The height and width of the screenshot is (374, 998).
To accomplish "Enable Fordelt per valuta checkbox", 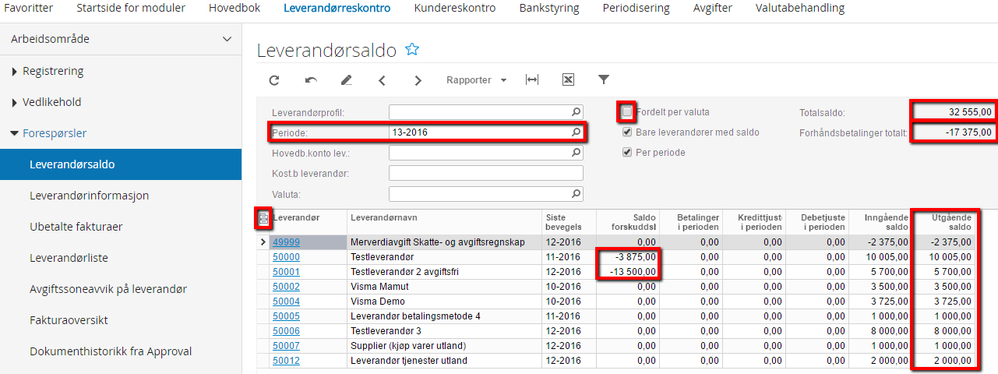I will [628, 113].
